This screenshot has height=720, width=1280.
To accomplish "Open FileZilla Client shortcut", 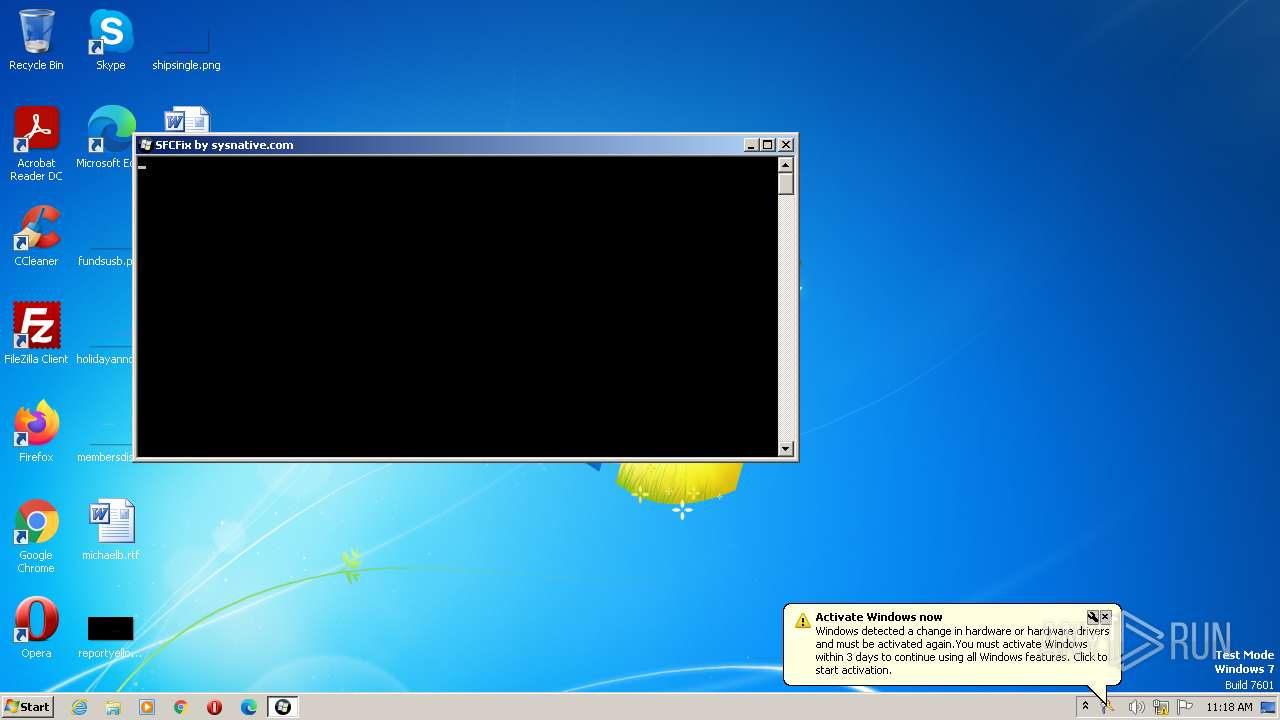I will [36, 334].
